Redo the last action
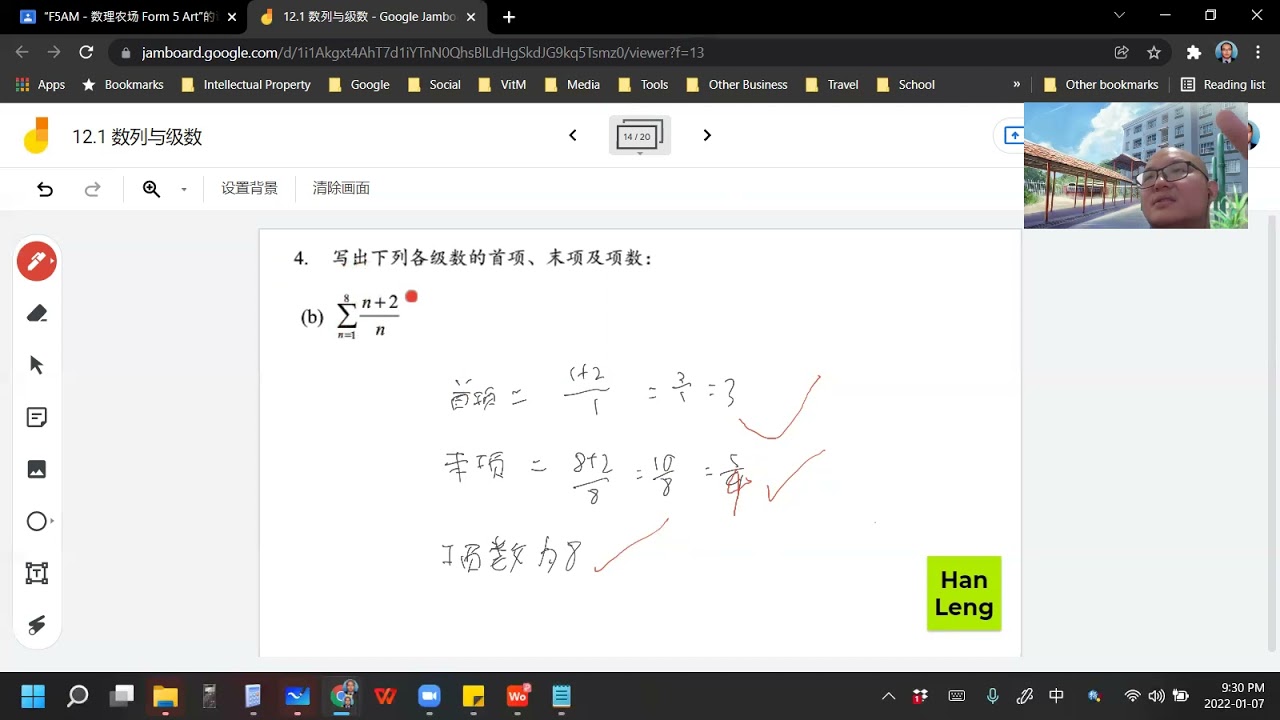This screenshot has height=720, width=1280. point(92,189)
